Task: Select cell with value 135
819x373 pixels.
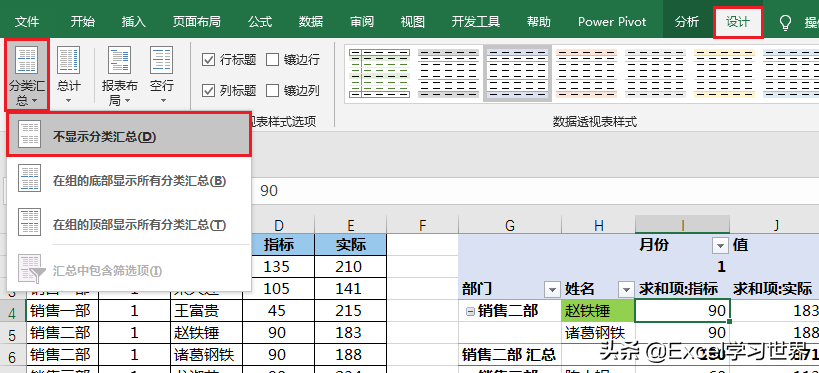Action: [x=279, y=267]
